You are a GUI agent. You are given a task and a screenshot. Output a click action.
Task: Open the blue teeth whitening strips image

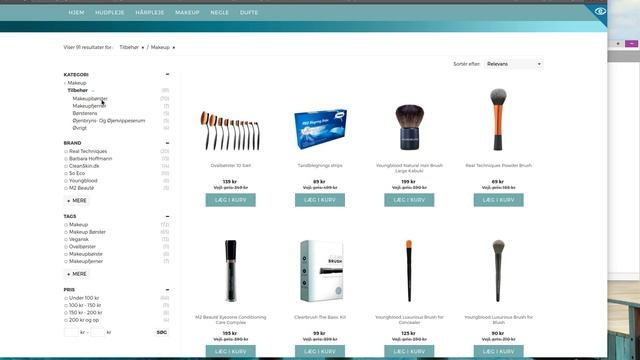point(320,129)
